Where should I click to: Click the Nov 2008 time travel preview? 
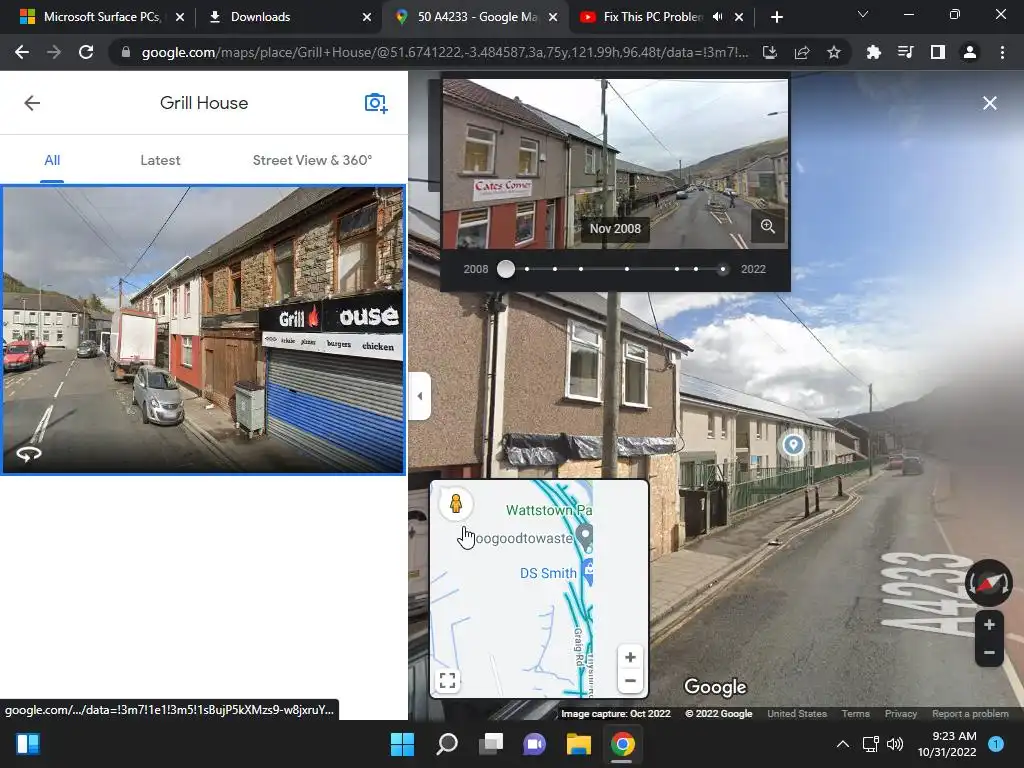615,164
